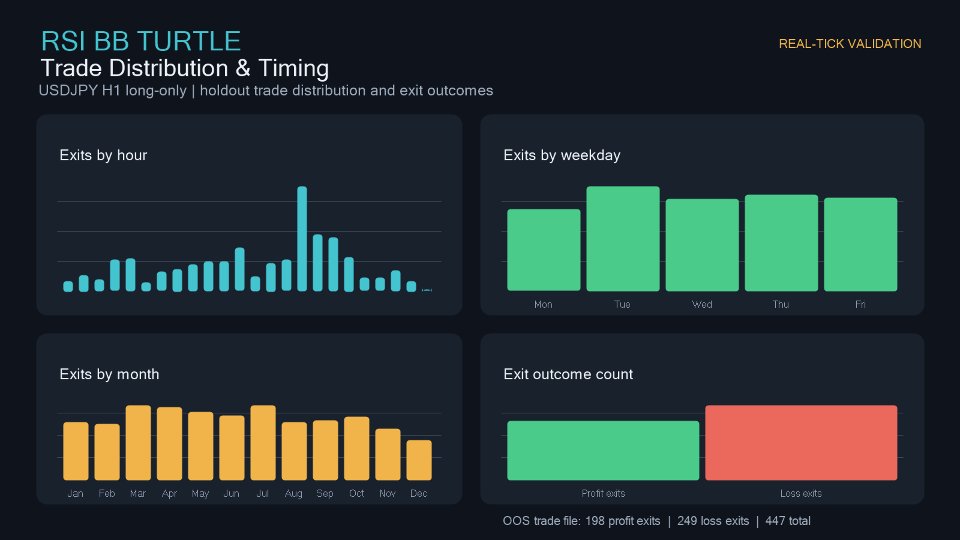The width and height of the screenshot is (960, 540).
Task: Click the Wed weekday bar
Action: (702, 245)
